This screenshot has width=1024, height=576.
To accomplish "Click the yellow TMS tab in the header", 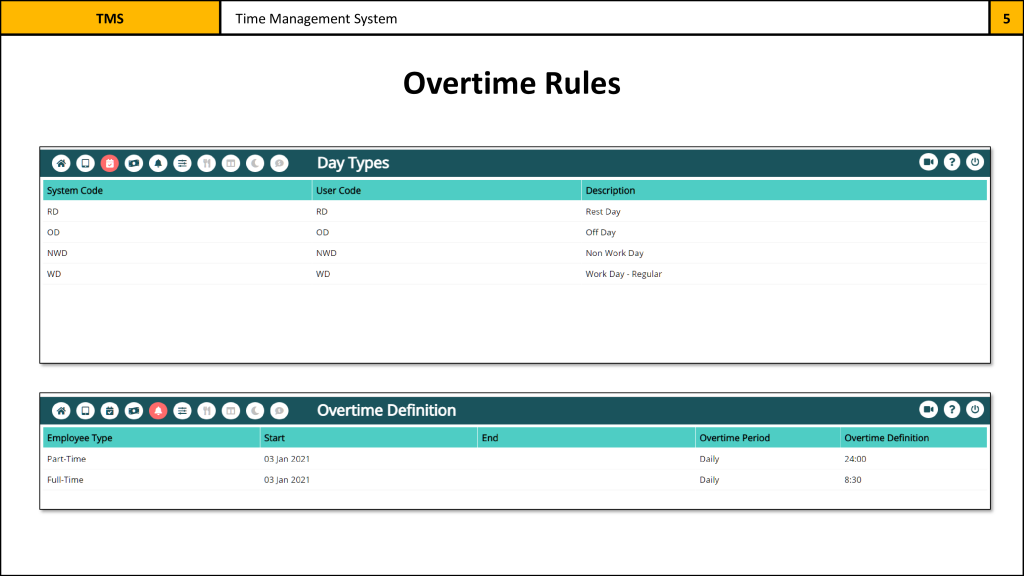I will pyautogui.click(x=110, y=18).
